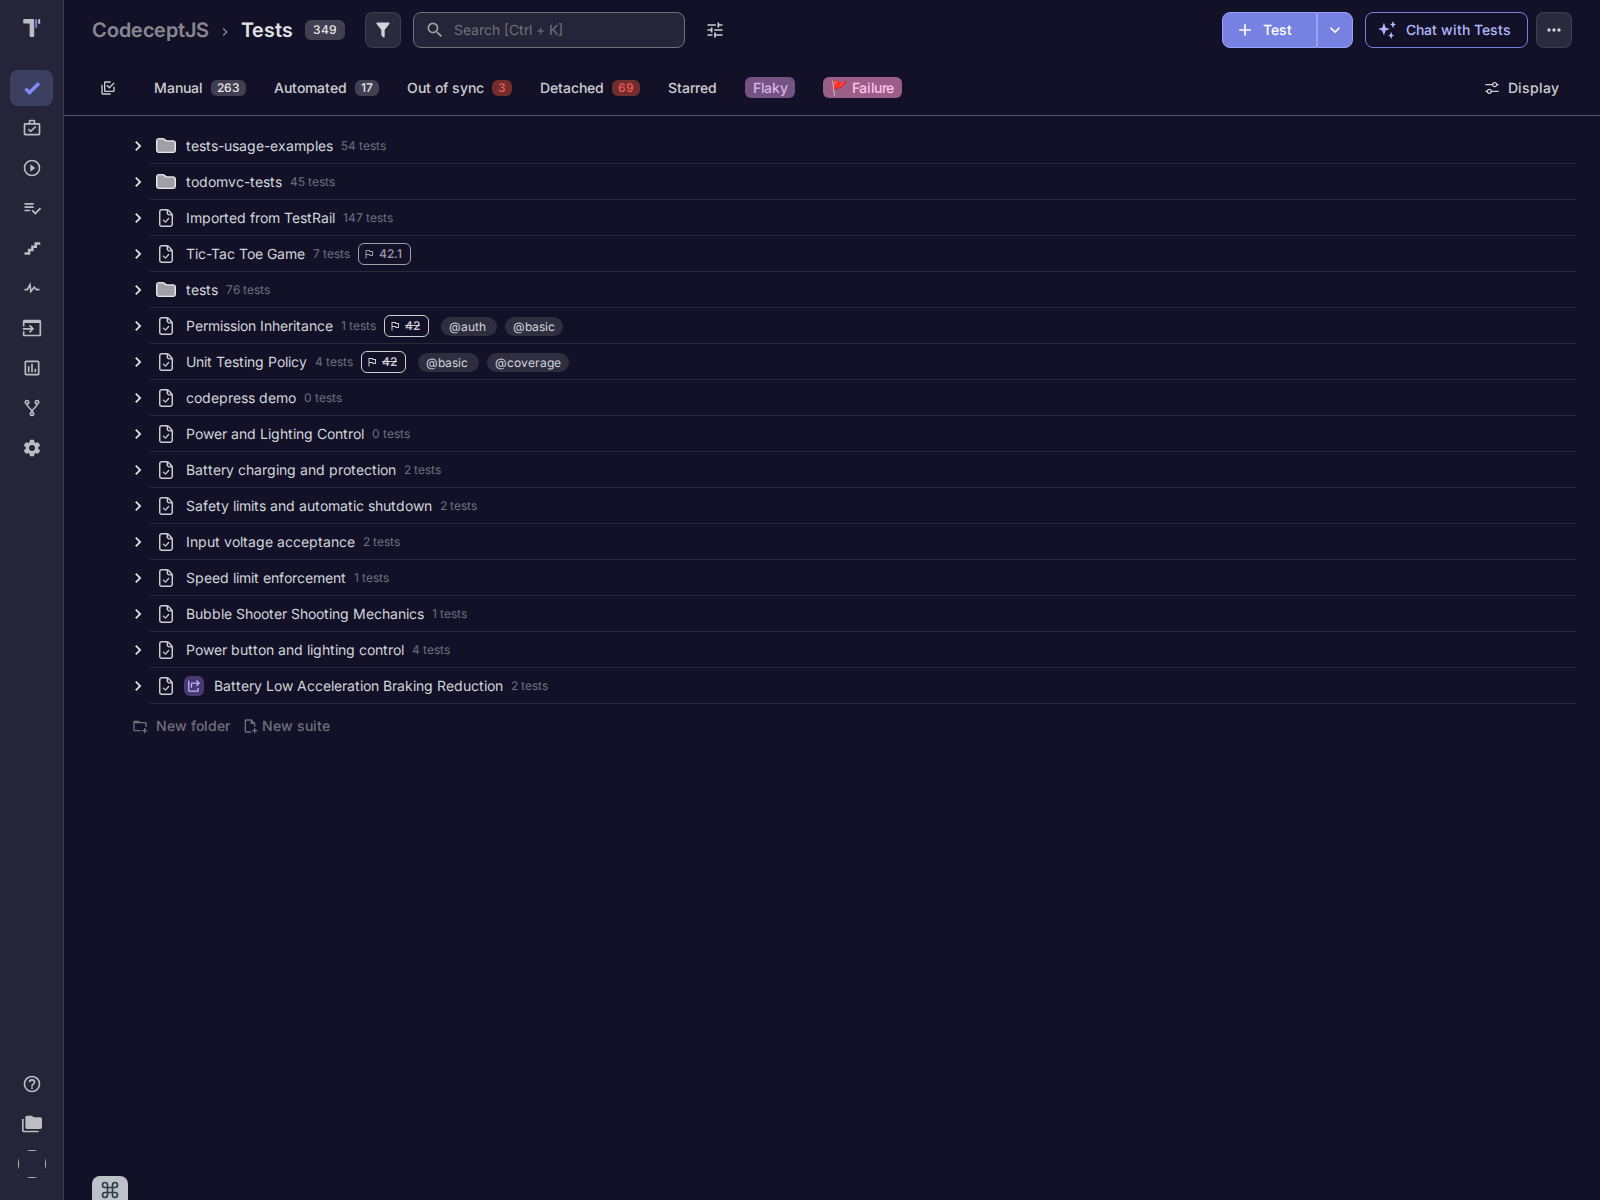The height and width of the screenshot is (1200, 1600).
Task: Click the Testomat logo at top left
Action: click(32, 28)
